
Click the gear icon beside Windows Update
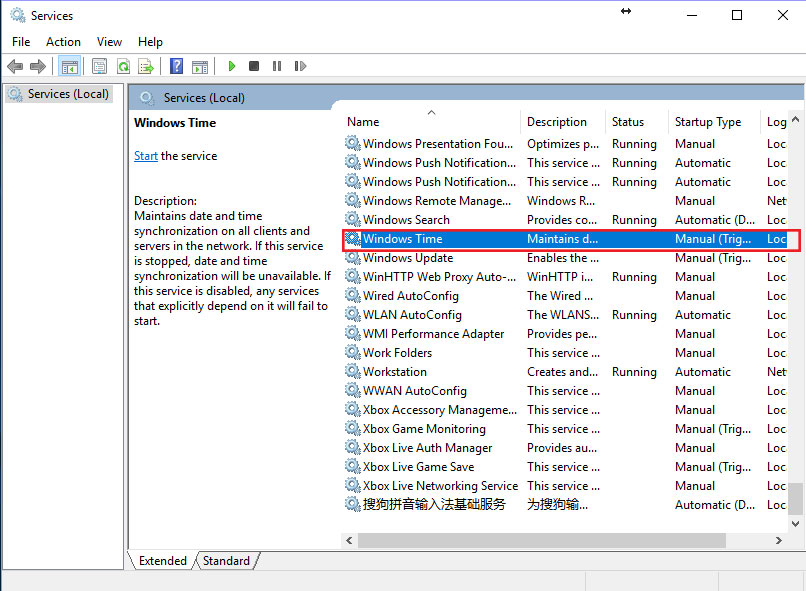pyautogui.click(x=353, y=257)
